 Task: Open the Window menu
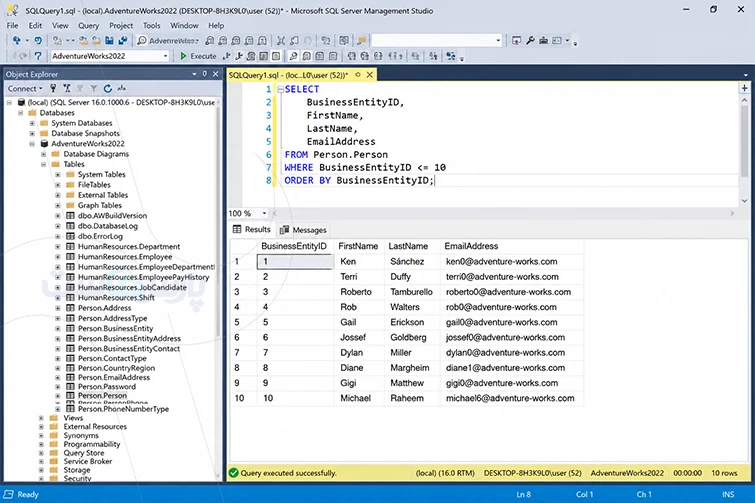pyautogui.click(x=184, y=26)
